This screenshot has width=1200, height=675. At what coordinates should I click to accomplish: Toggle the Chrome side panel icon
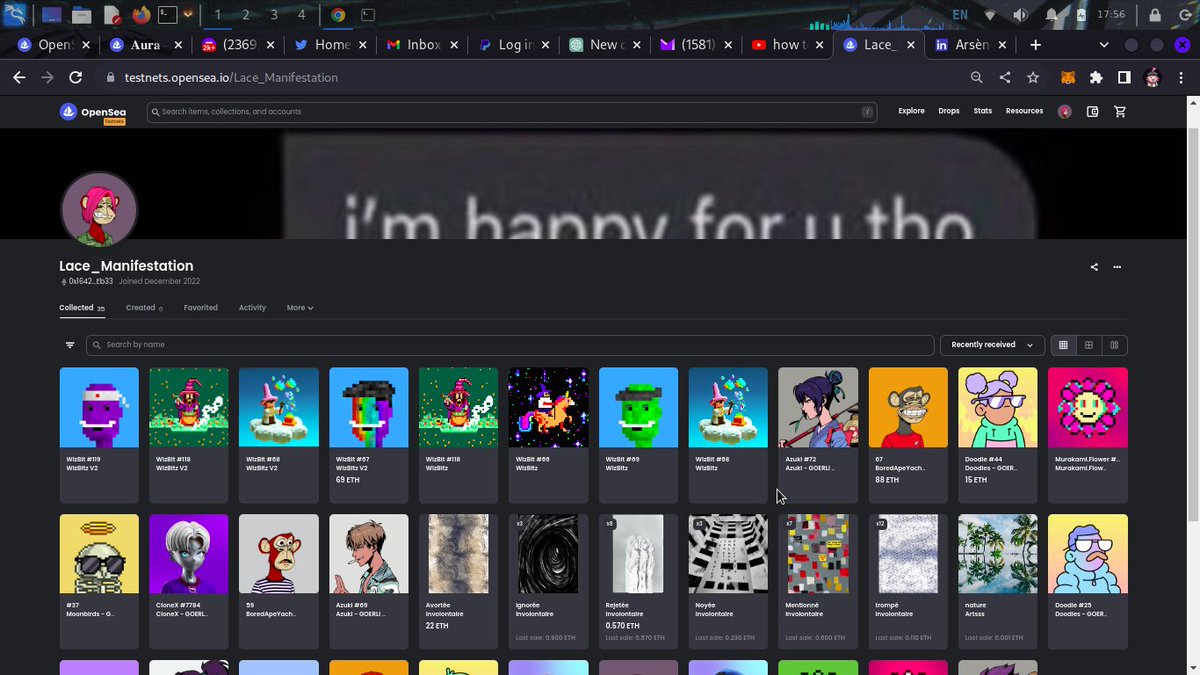click(x=1124, y=77)
